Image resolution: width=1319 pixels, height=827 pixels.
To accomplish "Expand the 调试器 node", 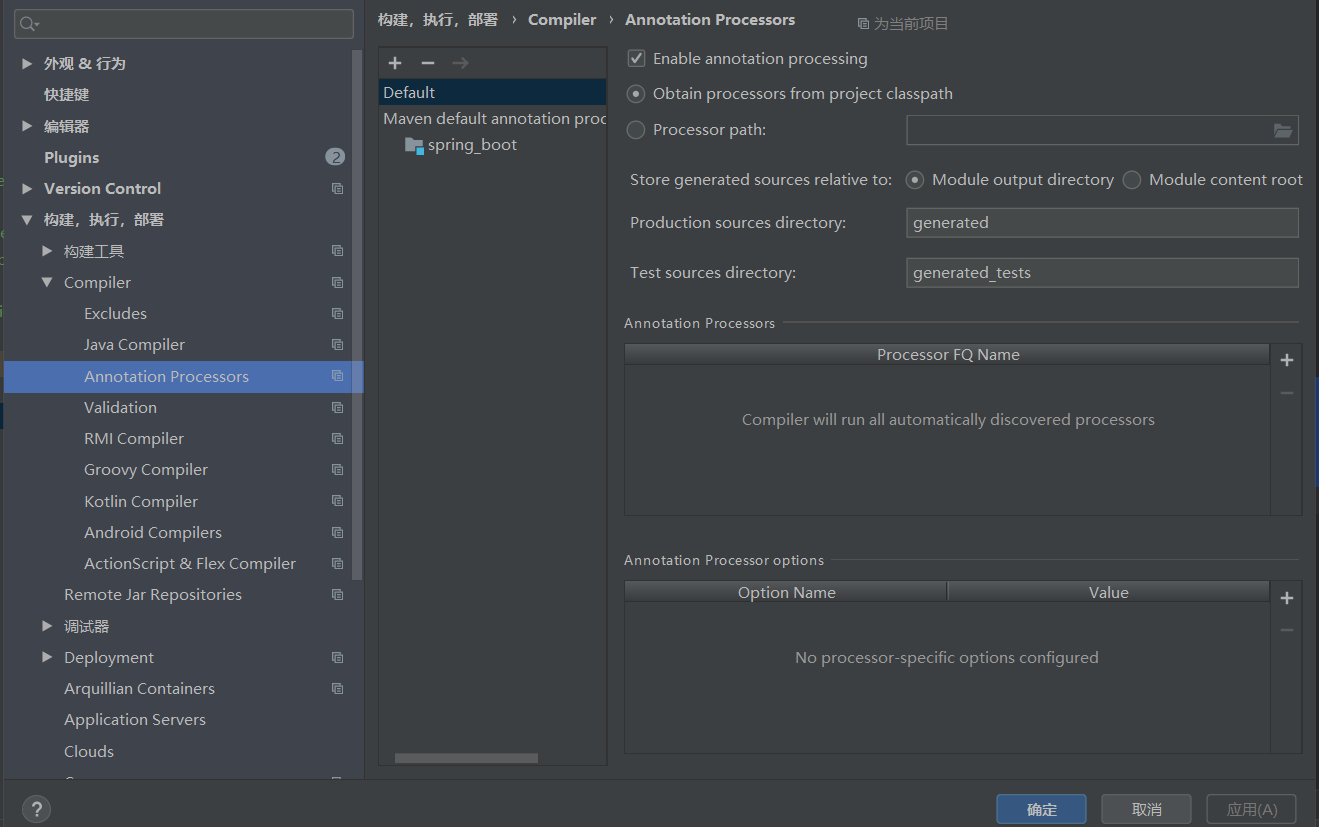I will click(x=47, y=626).
